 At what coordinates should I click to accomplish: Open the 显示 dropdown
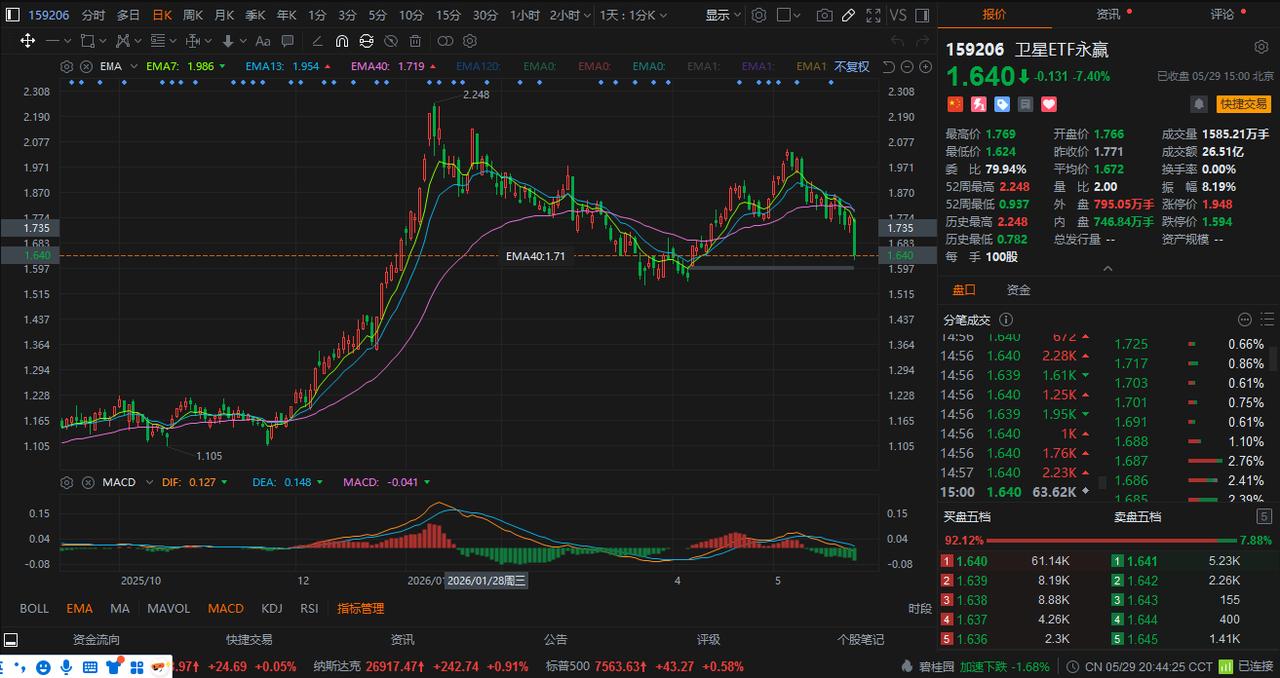click(x=722, y=15)
